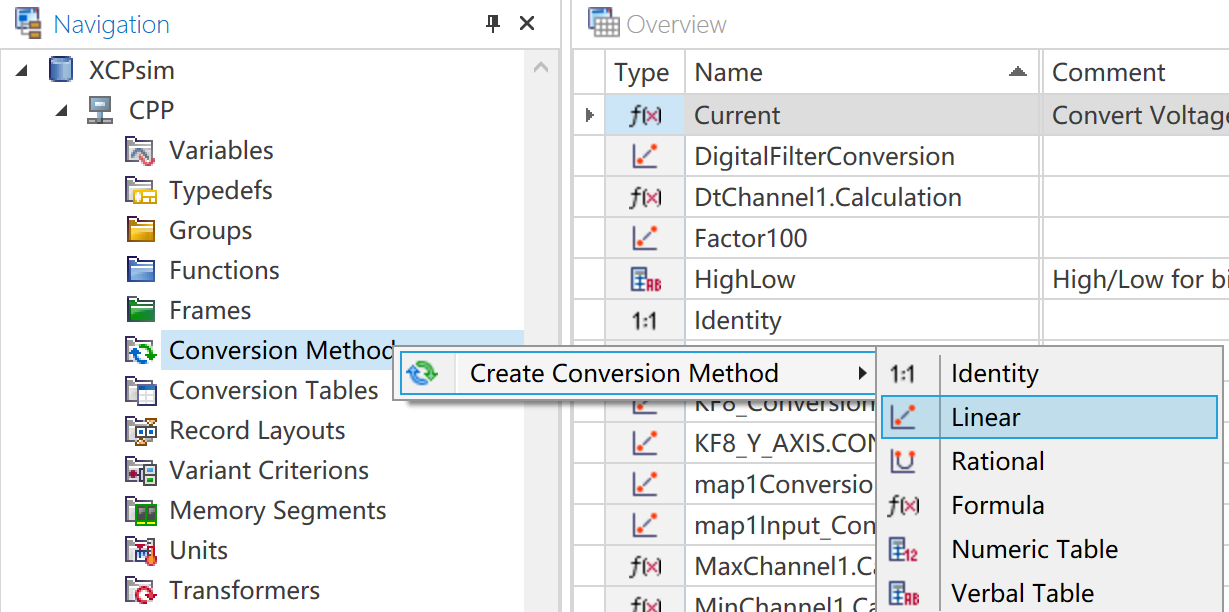1229x612 pixels.
Task: Select Conversion Tables tree item
Action: point(274,391)
